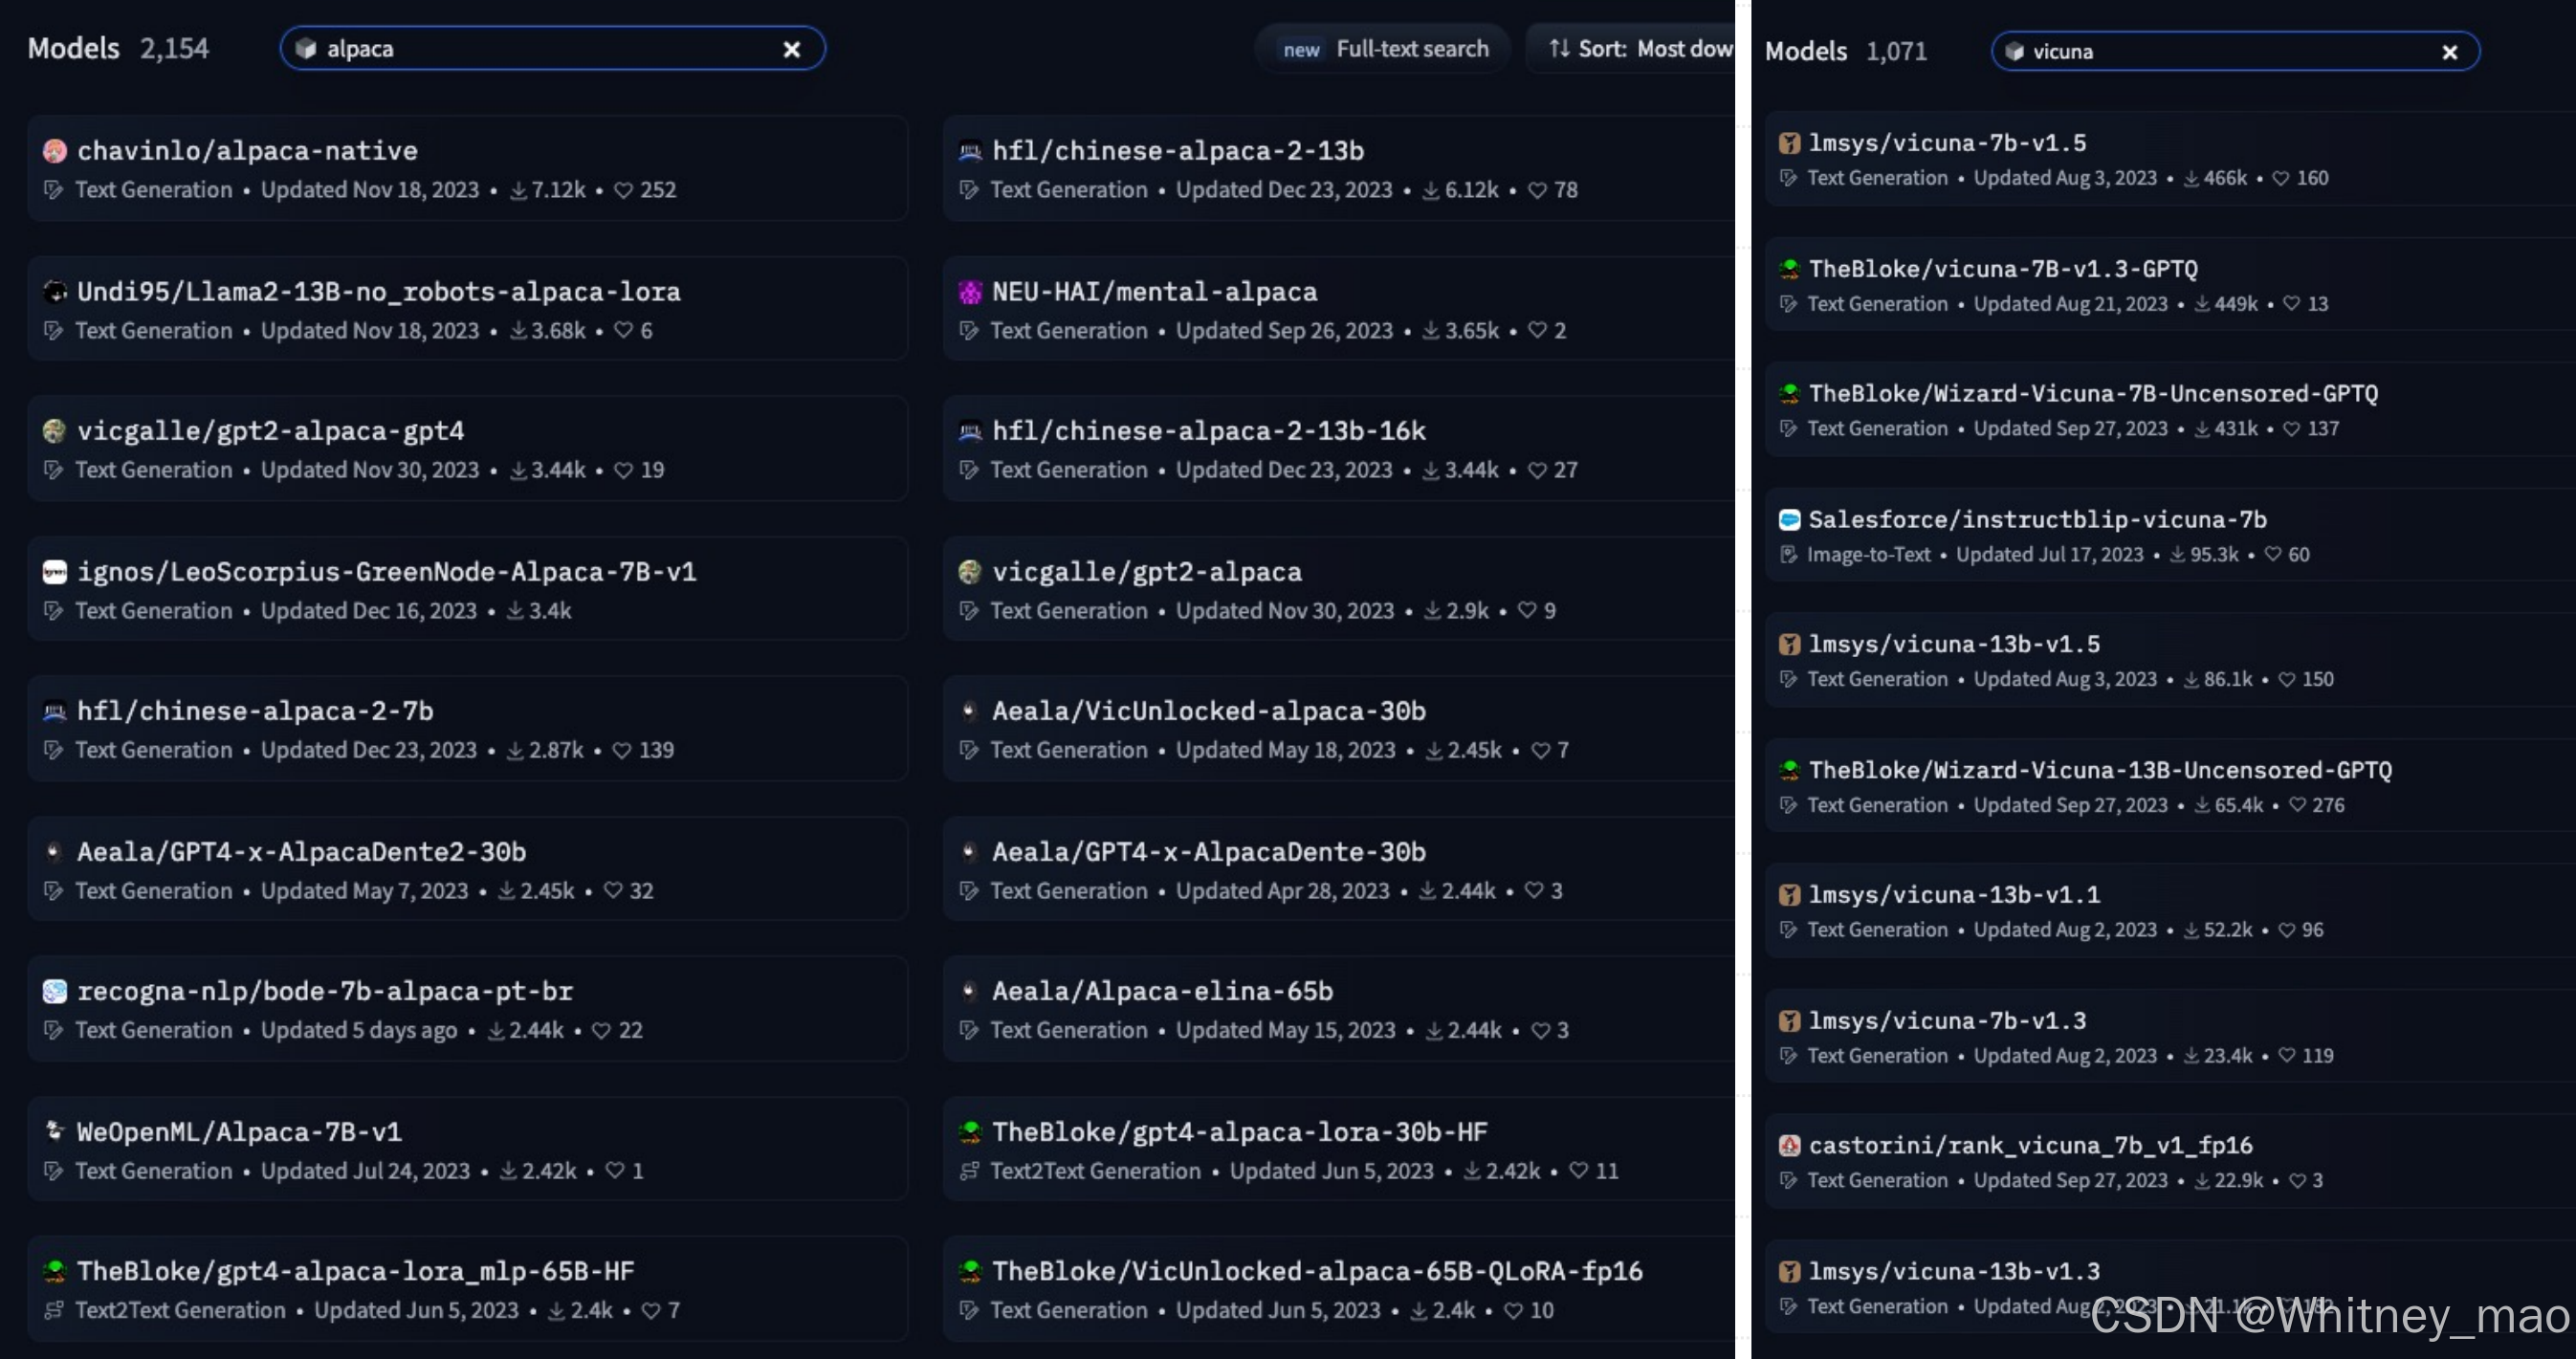
Task: Click avatar beside TheBloke/Wizard-Vicuna-7B-Uncensored-GPTQ
Action: pos(1789,394)
